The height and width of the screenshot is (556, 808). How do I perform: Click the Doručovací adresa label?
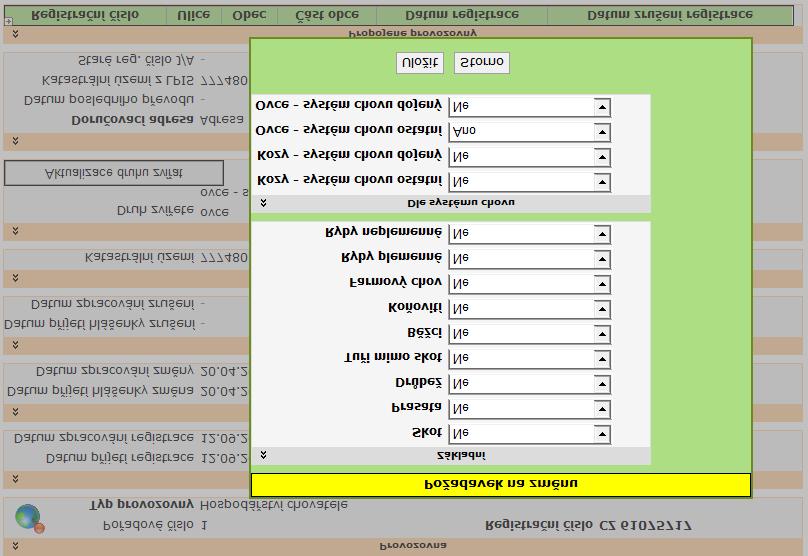(x=132, y=120)
